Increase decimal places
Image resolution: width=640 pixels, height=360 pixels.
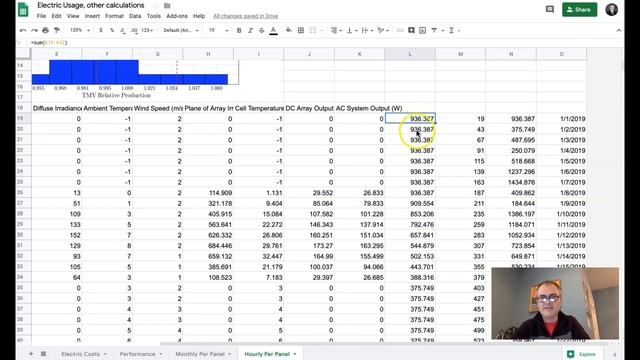coord(134,30)
